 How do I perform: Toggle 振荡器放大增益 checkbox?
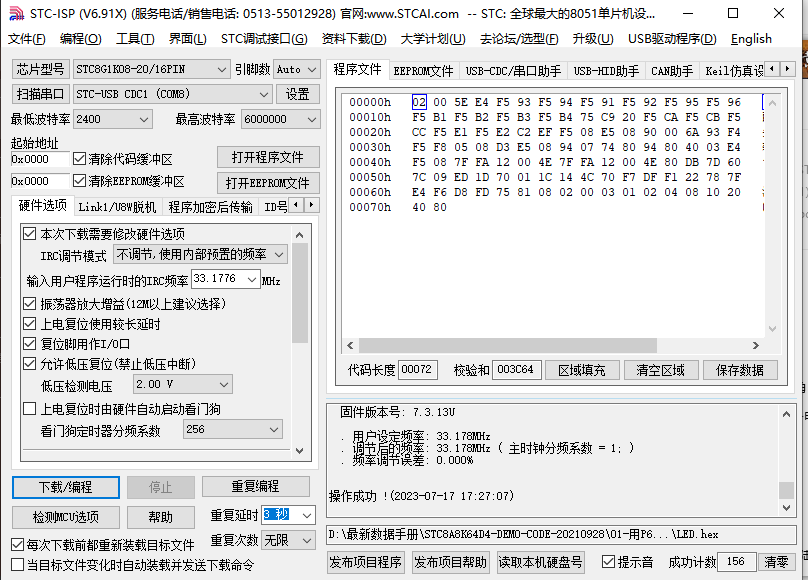coord(29,304)
